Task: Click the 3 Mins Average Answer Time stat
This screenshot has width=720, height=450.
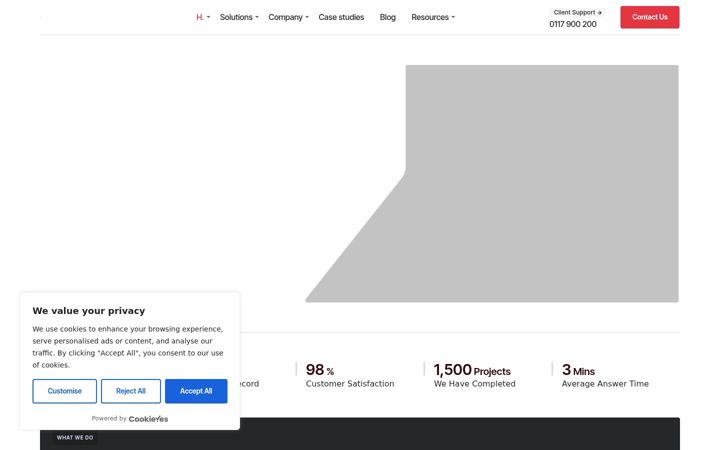Action: point(605,375)
